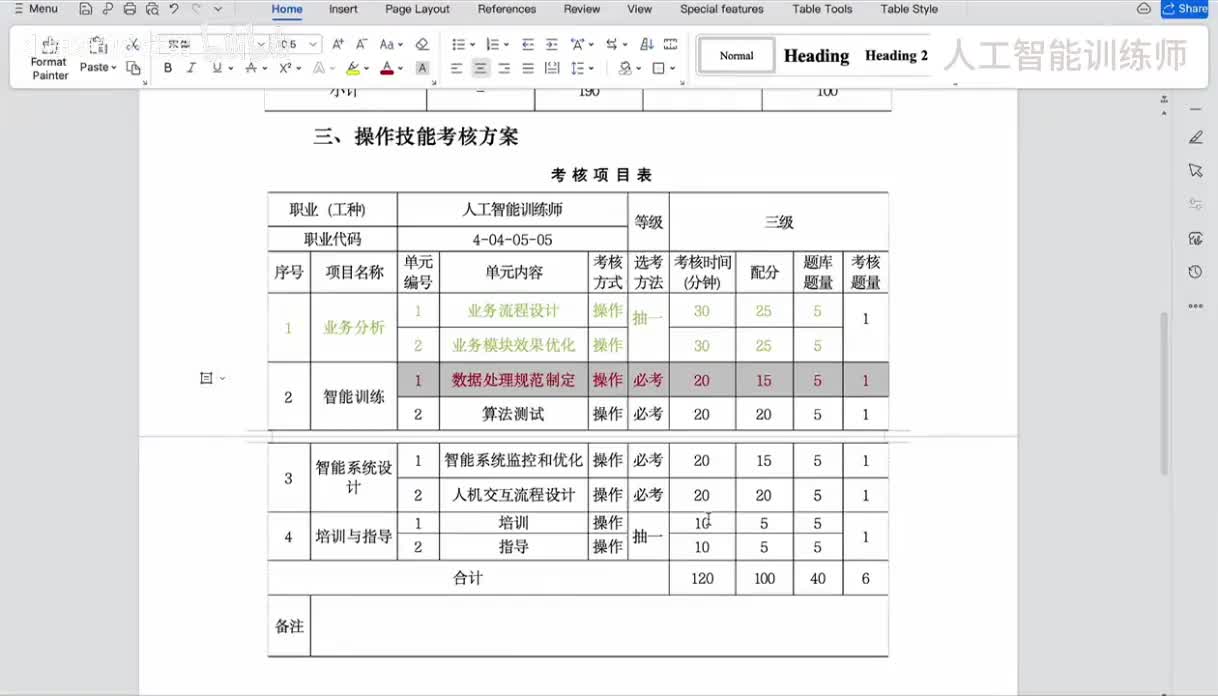The image size is (1218, 696).
Task: Click the vertical document scrollbar thumb
Action: (x=1162, y=392)
